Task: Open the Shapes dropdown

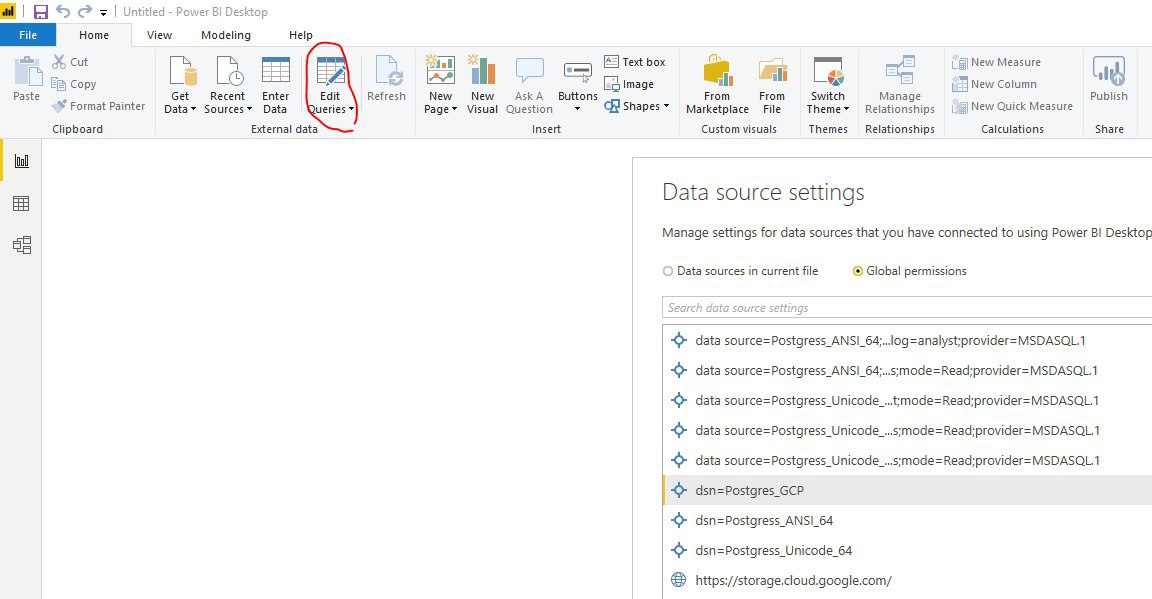Action: click(x=637, y=106)
